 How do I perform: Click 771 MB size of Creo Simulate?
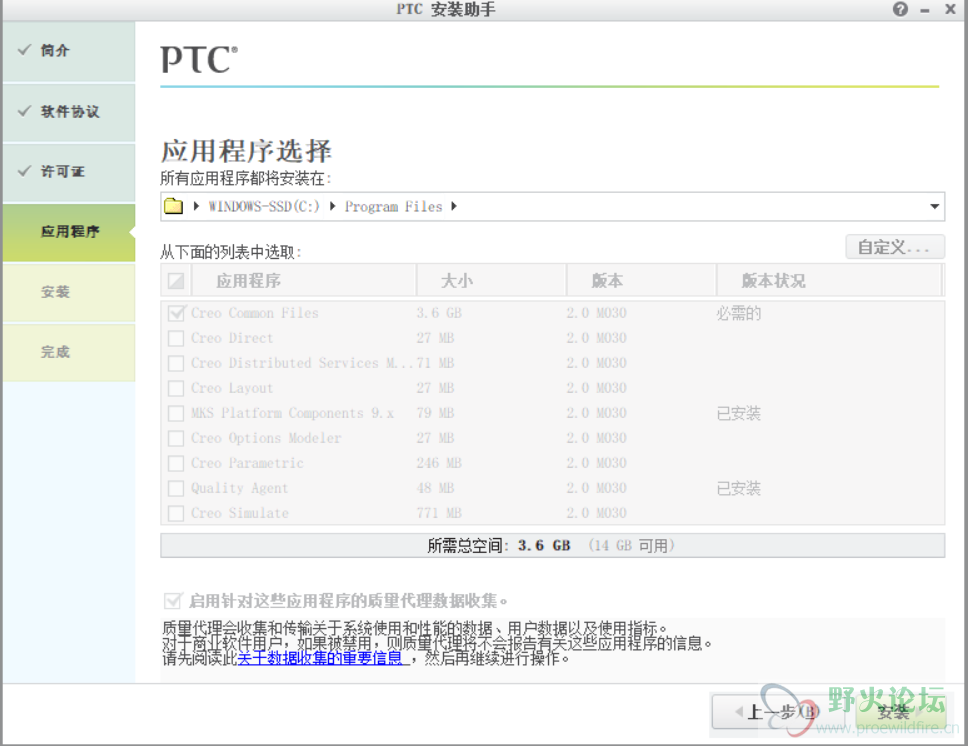tap(439, 513)
